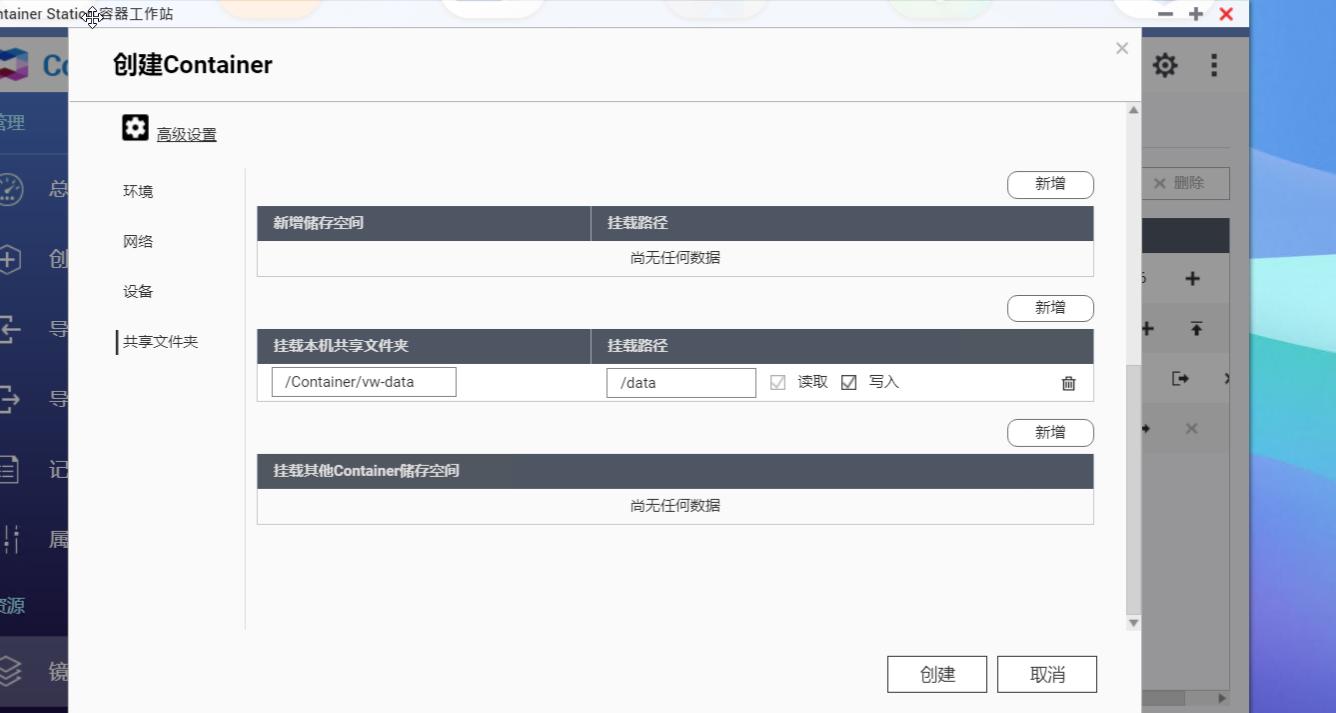Switch to the 网络 network tab
Screen dimensions: 1336x713
[138, 241]
